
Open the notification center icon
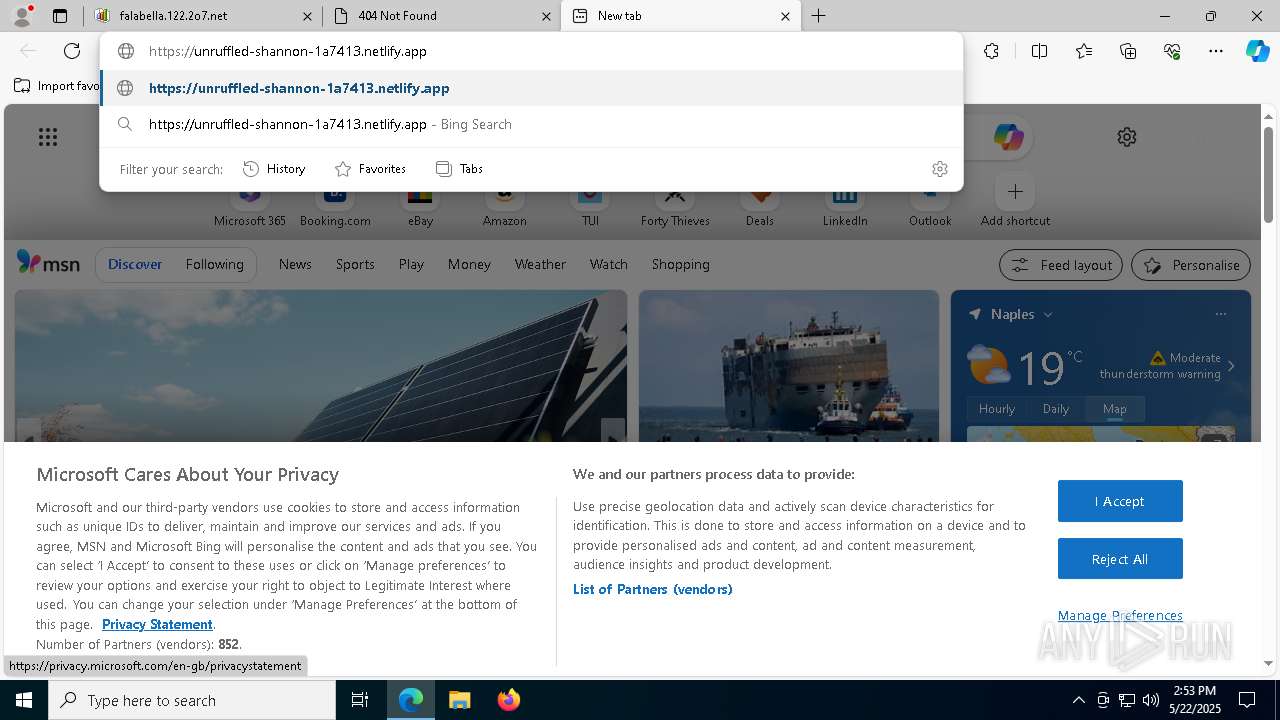(1247, 700)
